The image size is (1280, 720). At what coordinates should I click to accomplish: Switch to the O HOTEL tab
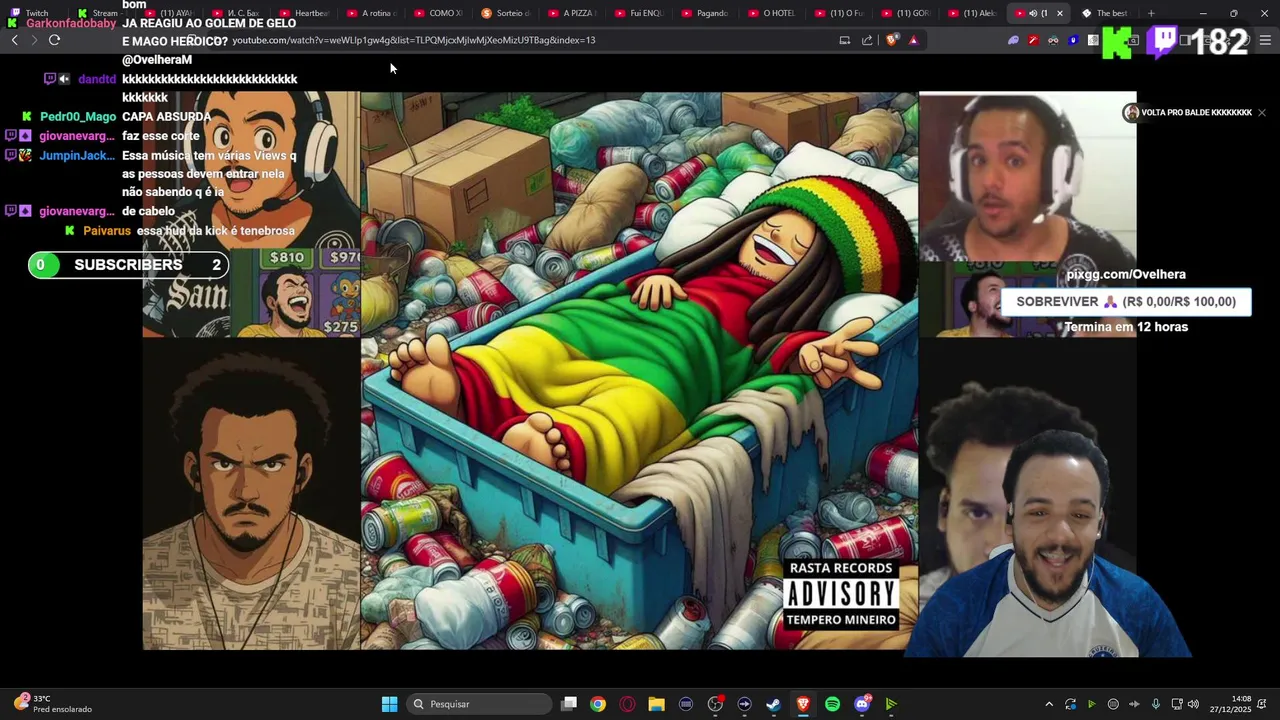click(774, 13)
